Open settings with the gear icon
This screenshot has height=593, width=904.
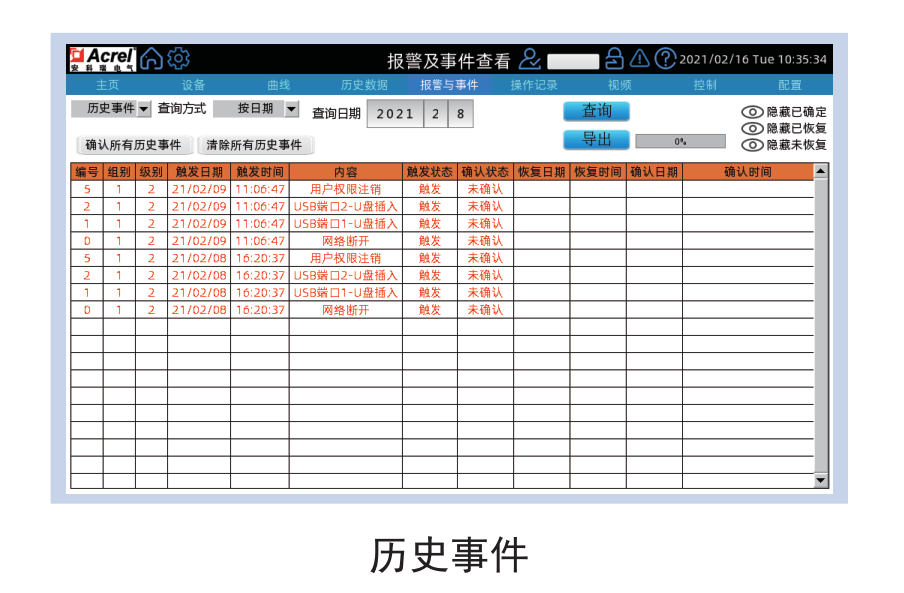(x=178, y=59)
